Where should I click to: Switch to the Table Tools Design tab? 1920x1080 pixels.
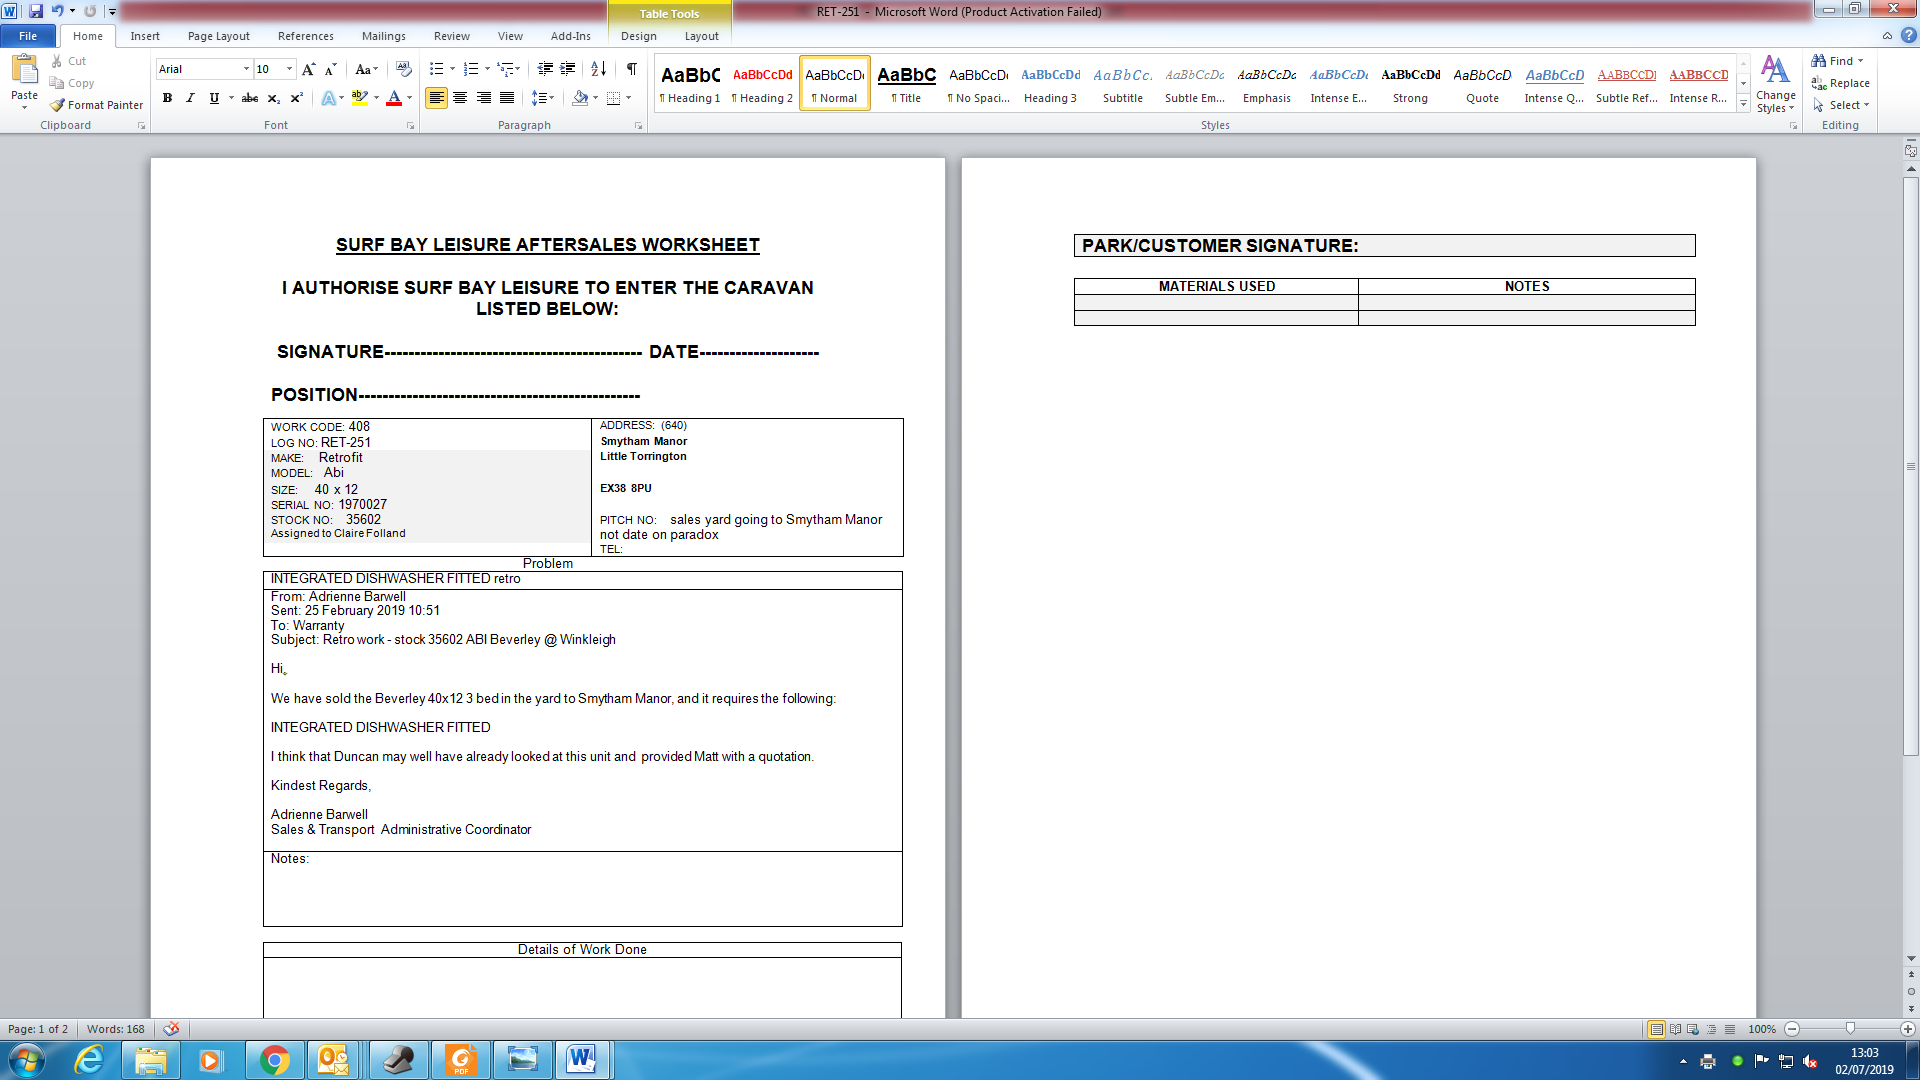(638, 36)
